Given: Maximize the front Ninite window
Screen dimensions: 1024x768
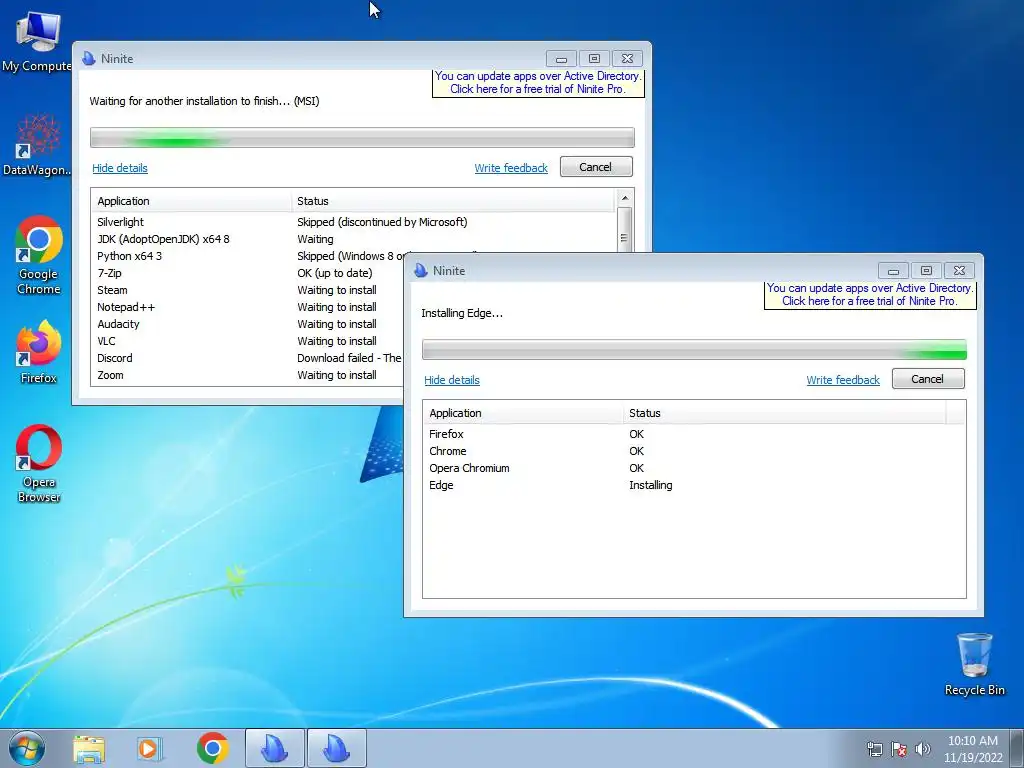Looking at the screenshot, I should (926, 270).
